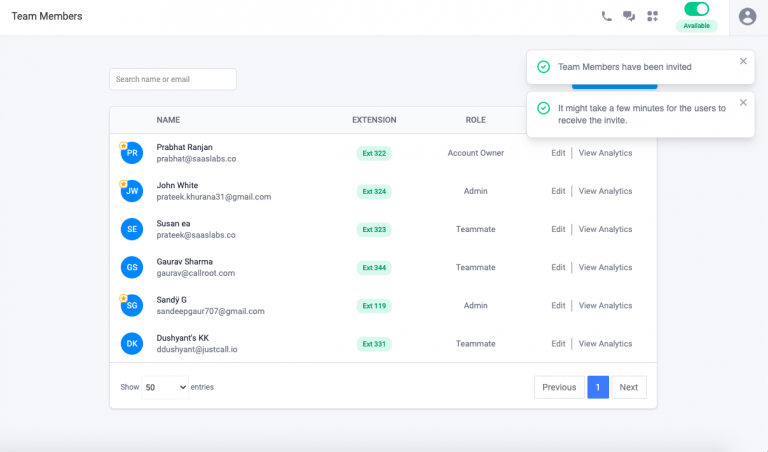
Task: Click the DK avatar for Dushyant's KK
Action: coord(131,344)
